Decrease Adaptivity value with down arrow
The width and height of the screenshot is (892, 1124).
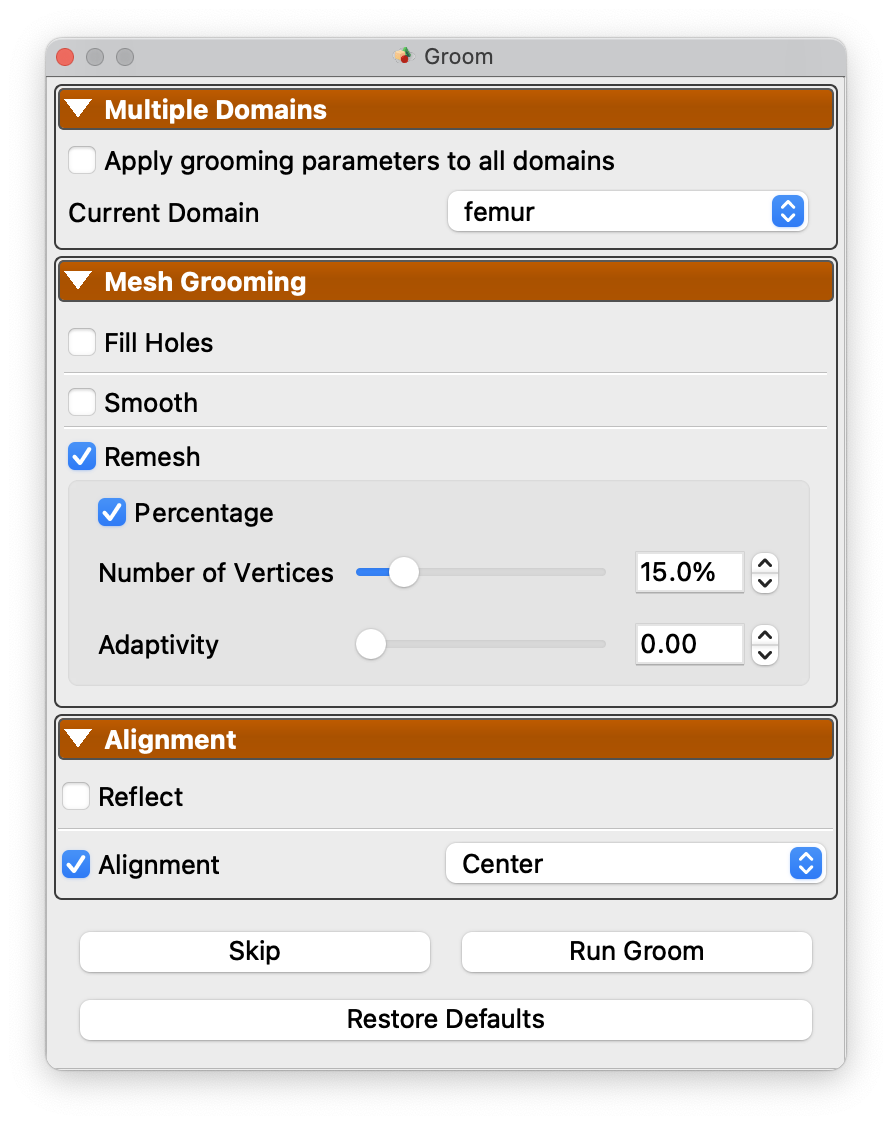coord(765,654)
